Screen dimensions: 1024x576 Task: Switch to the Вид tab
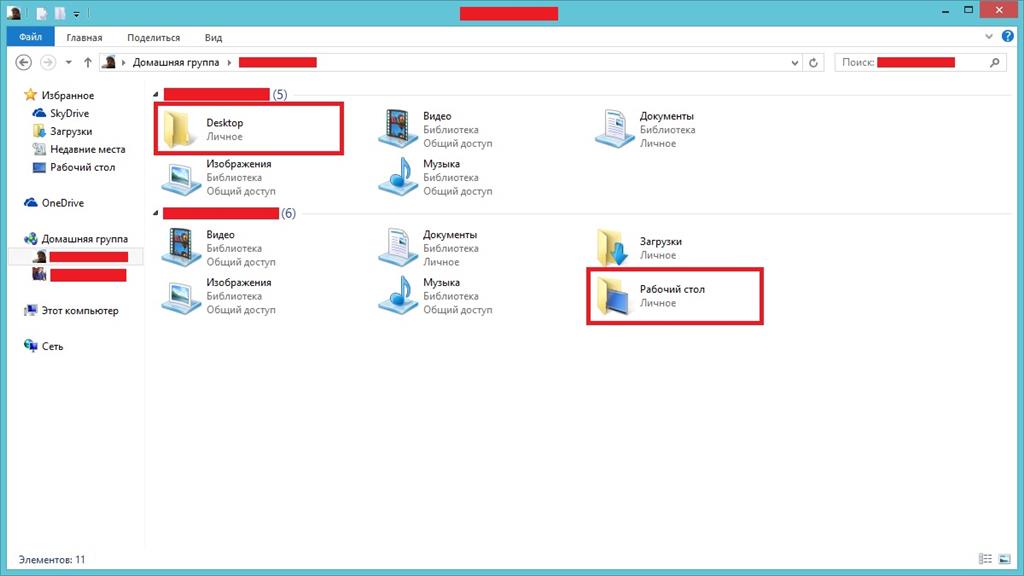(x=214, y=37)
